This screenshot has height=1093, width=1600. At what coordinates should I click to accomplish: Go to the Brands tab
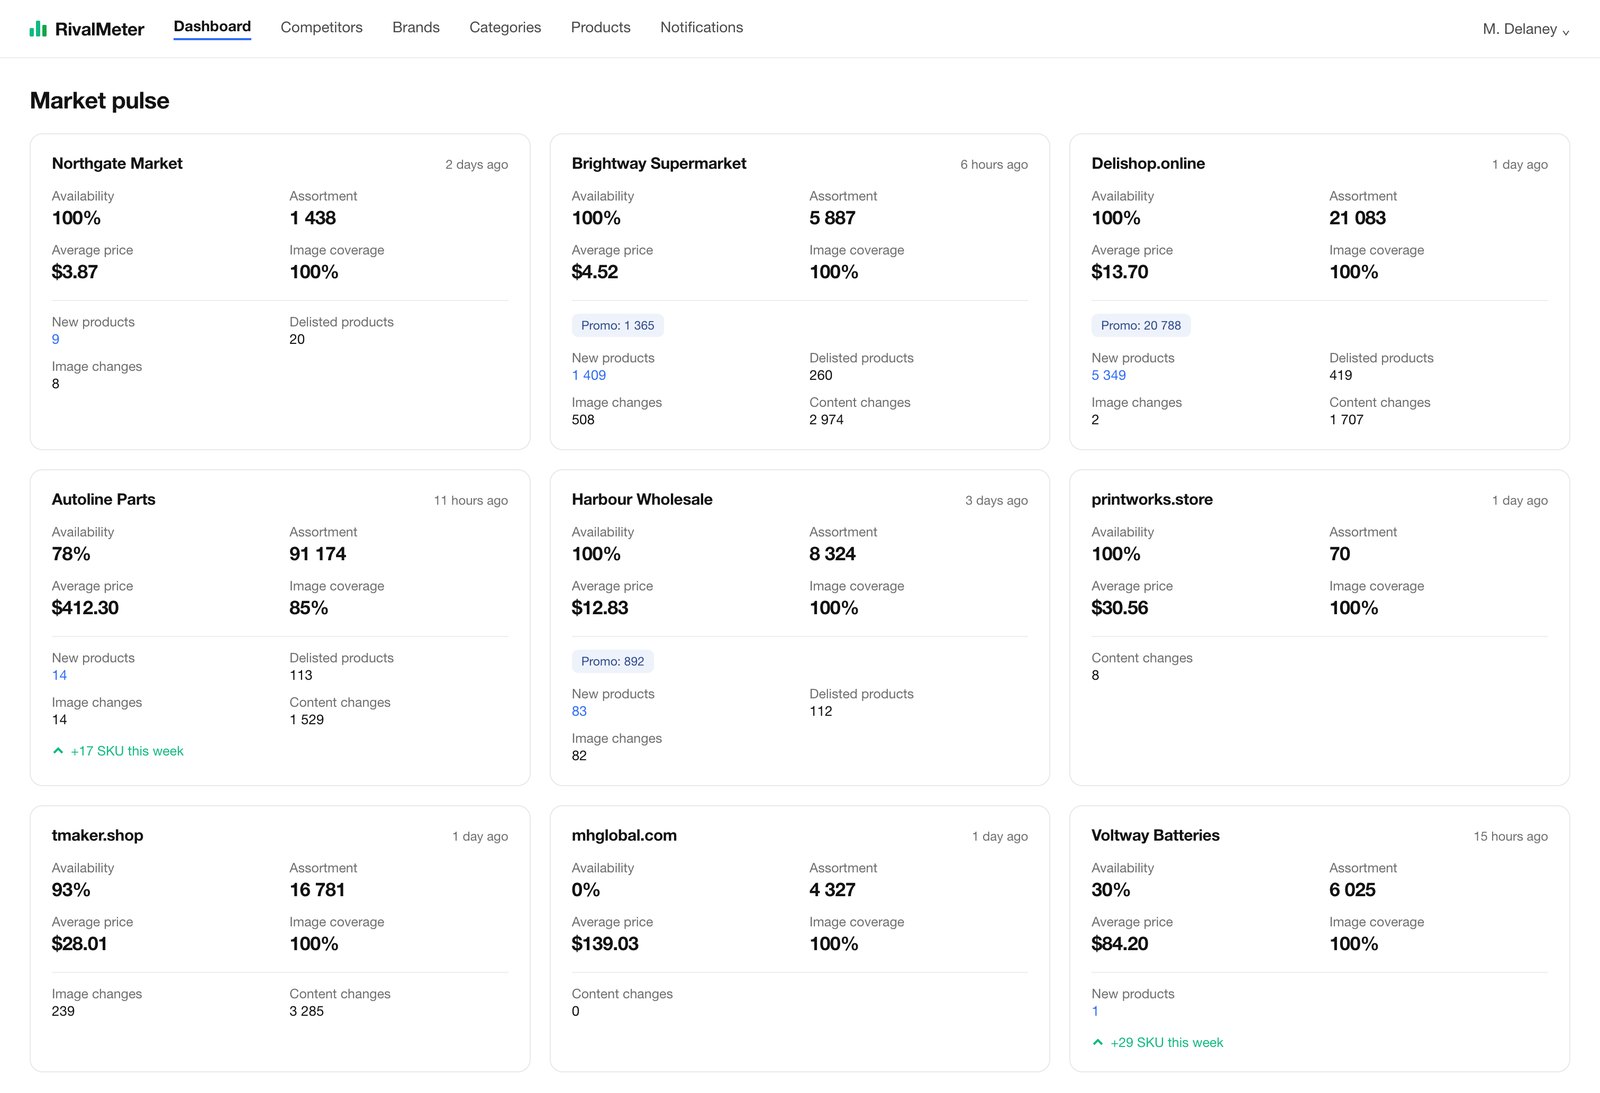[x=416, y=27]
